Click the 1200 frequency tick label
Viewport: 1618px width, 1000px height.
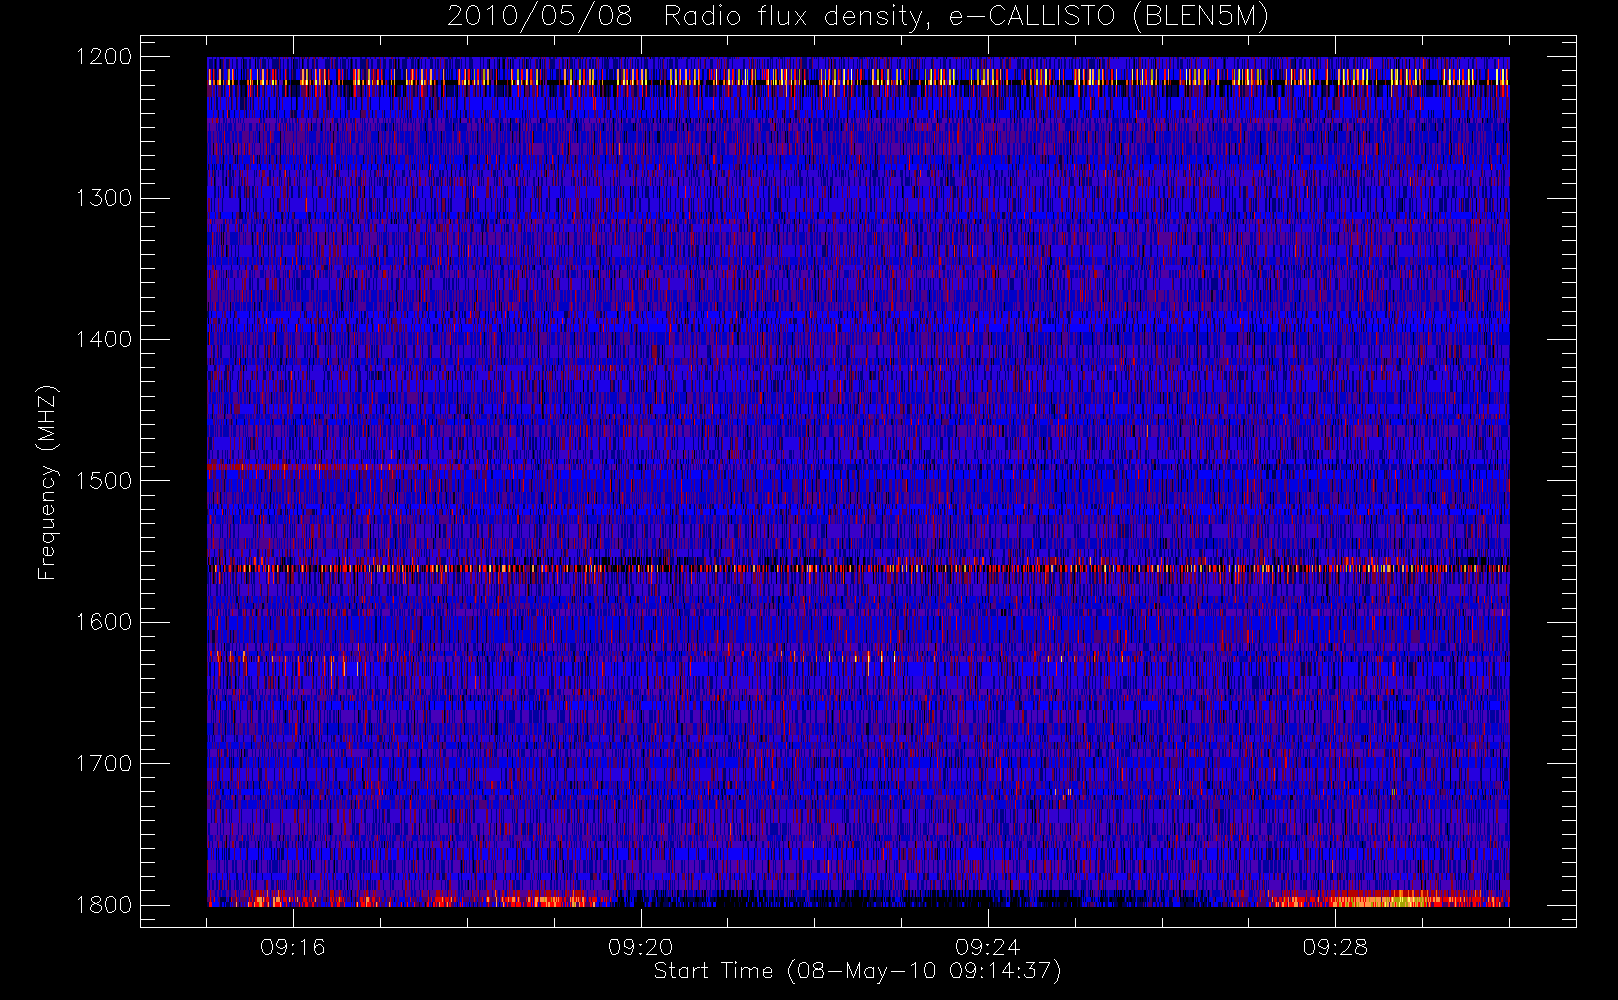(x=105, y=57)
